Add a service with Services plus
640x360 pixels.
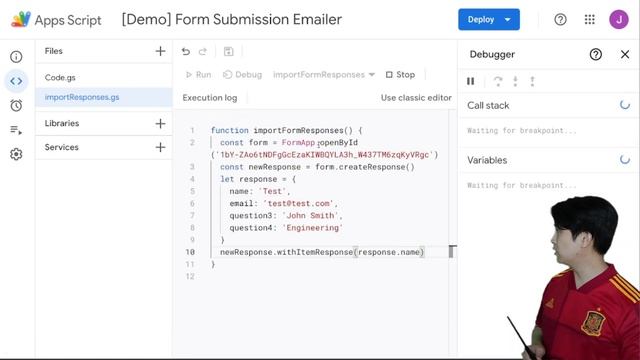point(160,147)
